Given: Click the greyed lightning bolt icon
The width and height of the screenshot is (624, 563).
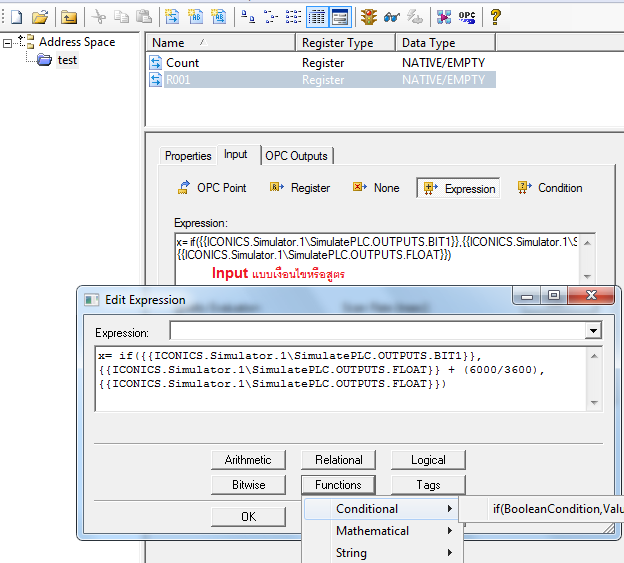Looking at the screenshot, I should (415, 17).
